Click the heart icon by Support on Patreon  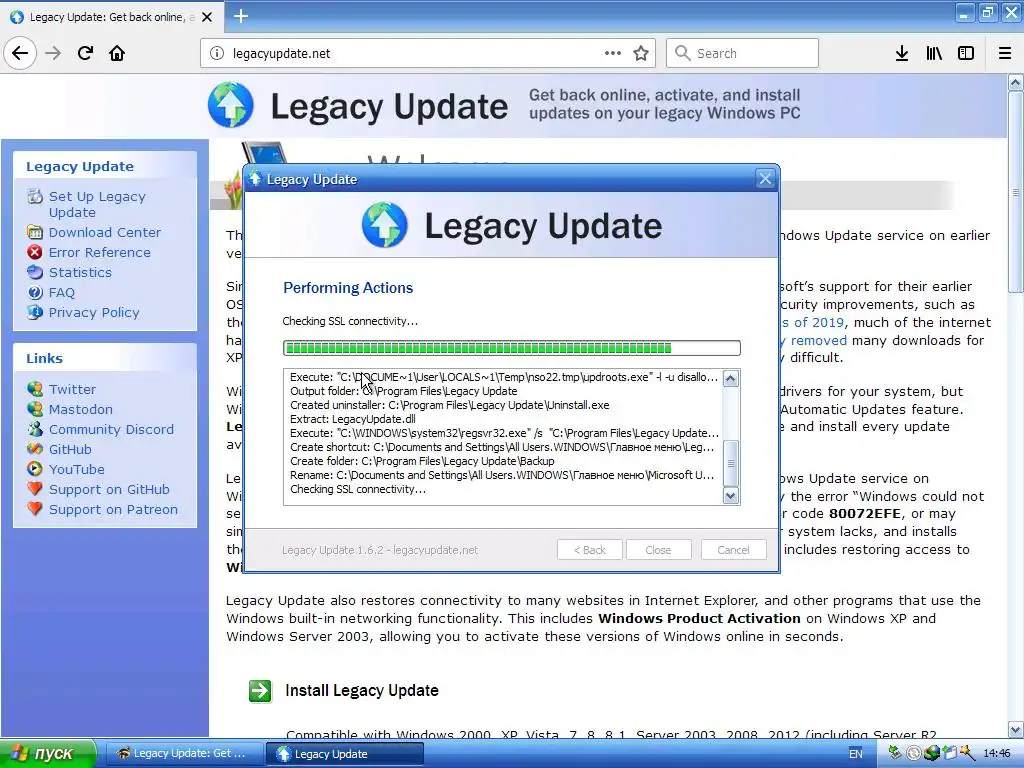click(x=35, y=509)
